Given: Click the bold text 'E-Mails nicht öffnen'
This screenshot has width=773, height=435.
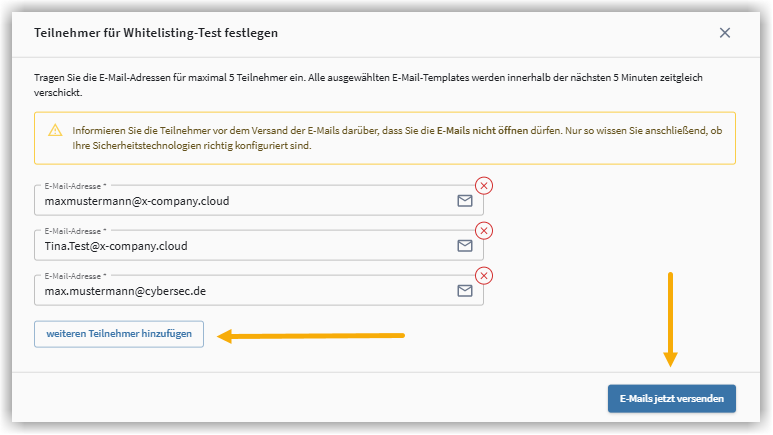Looking at the screenshot, I should click(x=482, y=131).
